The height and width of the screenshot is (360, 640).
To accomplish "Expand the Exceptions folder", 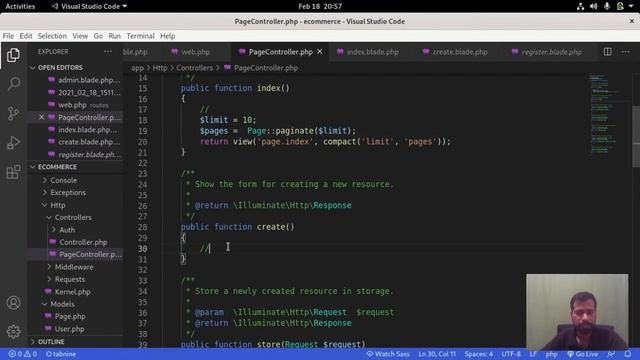I will (68, 192).
